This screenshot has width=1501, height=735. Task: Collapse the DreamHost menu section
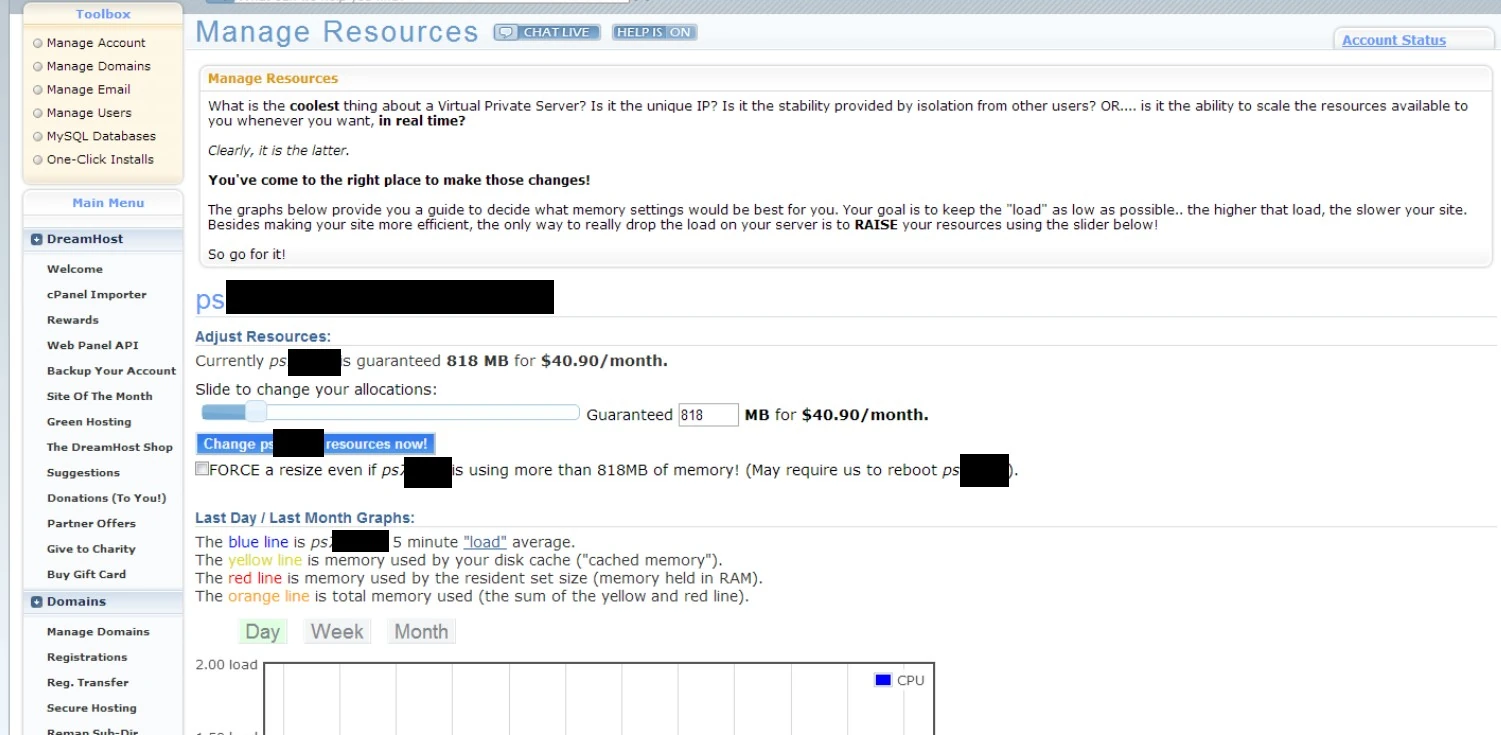pos(37,240)
